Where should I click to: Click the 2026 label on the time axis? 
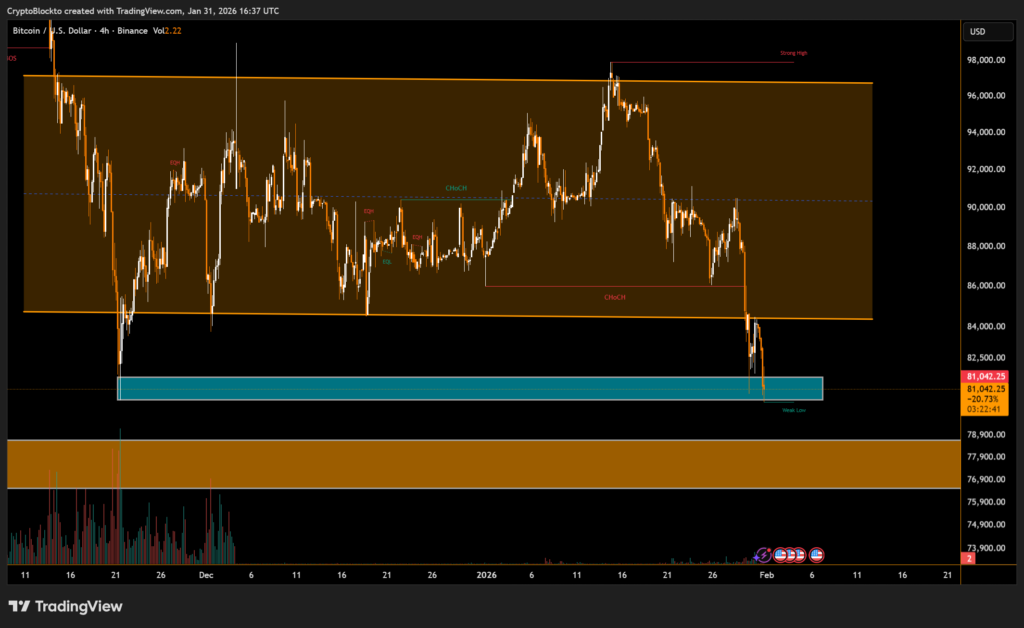(486, 576)
